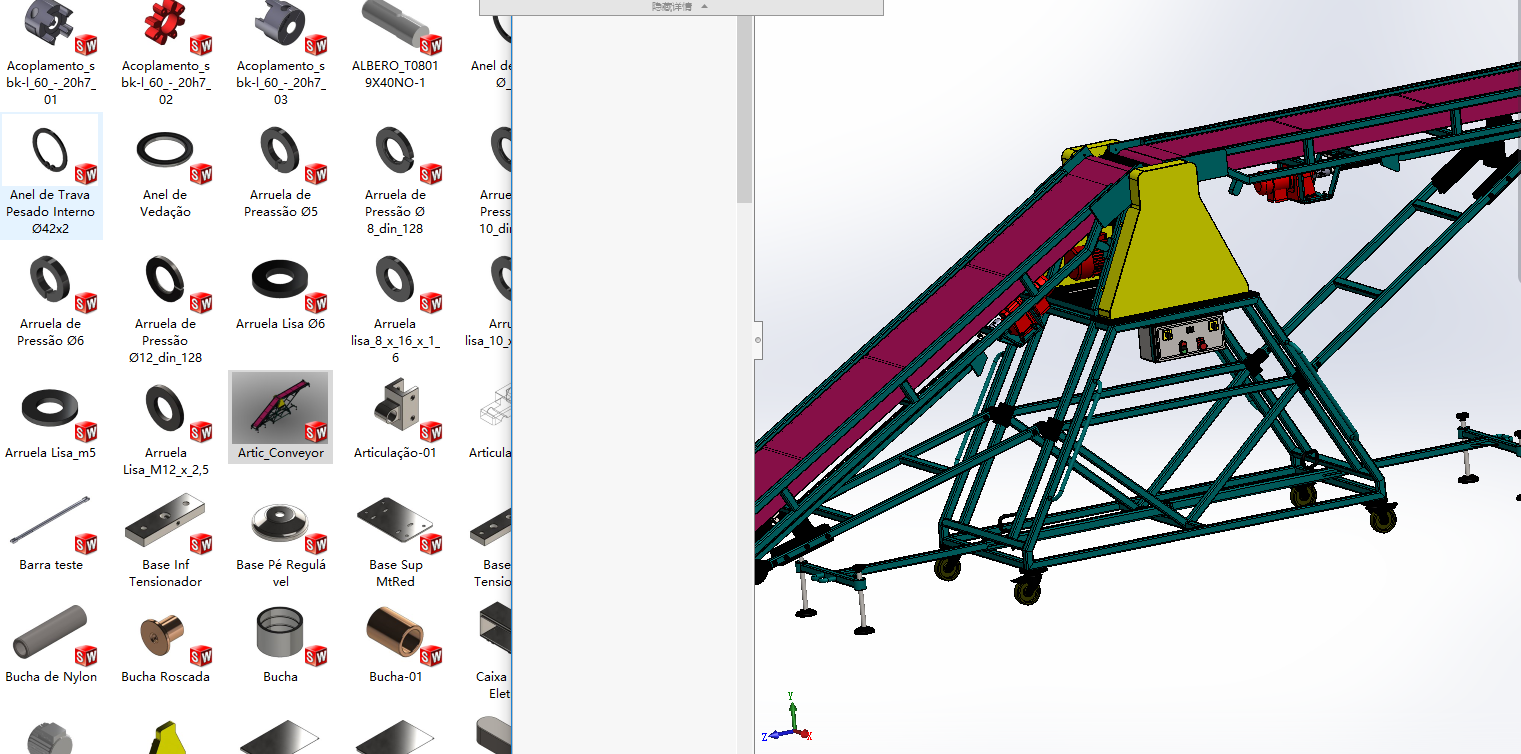Select the Arruela Lisa_M12_x_2,5 file icon
This screenshot has height=754, width=1521.
pos(166,410)
